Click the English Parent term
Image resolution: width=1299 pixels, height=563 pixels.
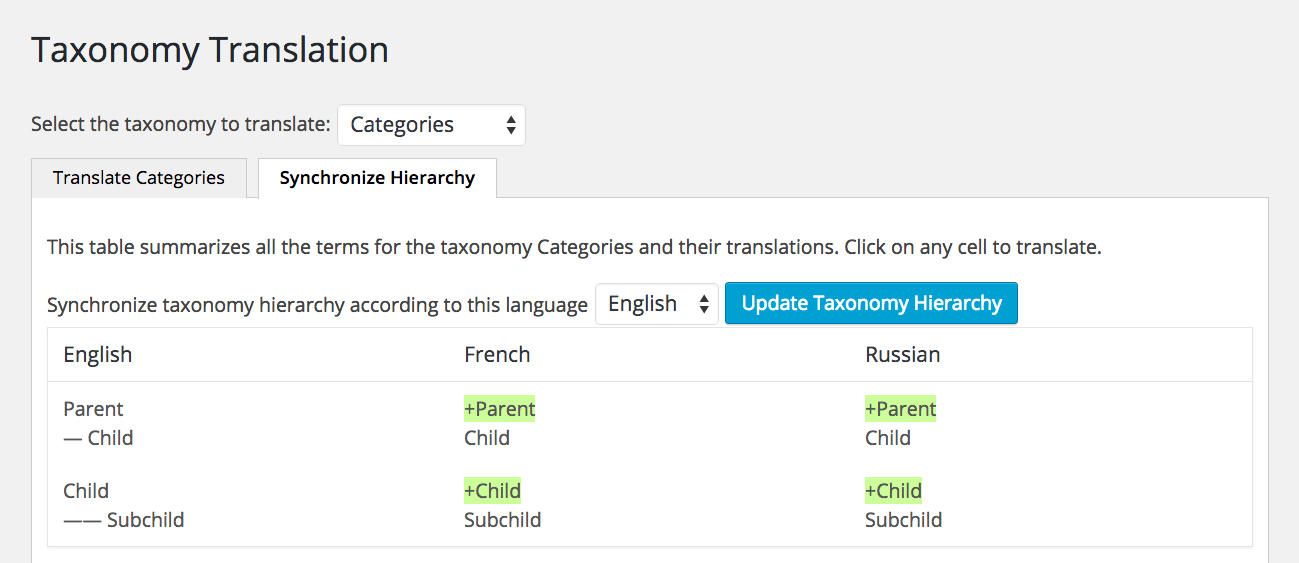click(x=93, y=409)
